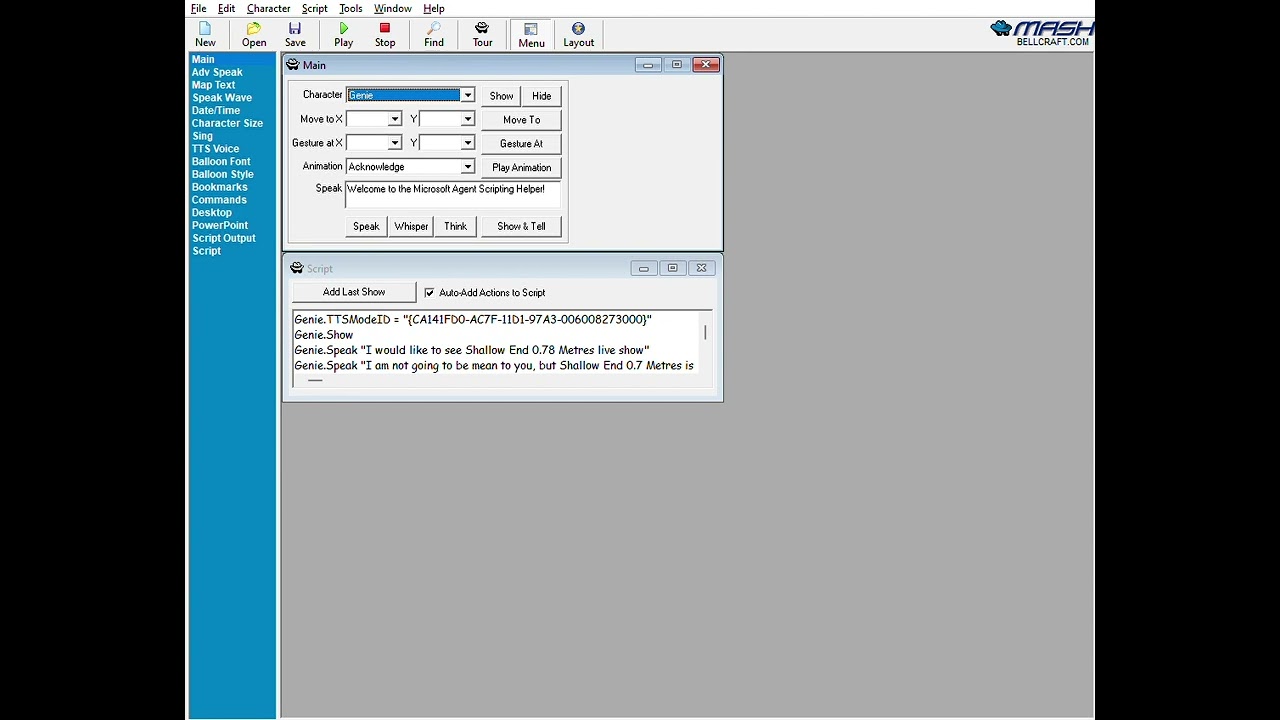
Task: Click the Gesture At button
Action: point(521,144)
